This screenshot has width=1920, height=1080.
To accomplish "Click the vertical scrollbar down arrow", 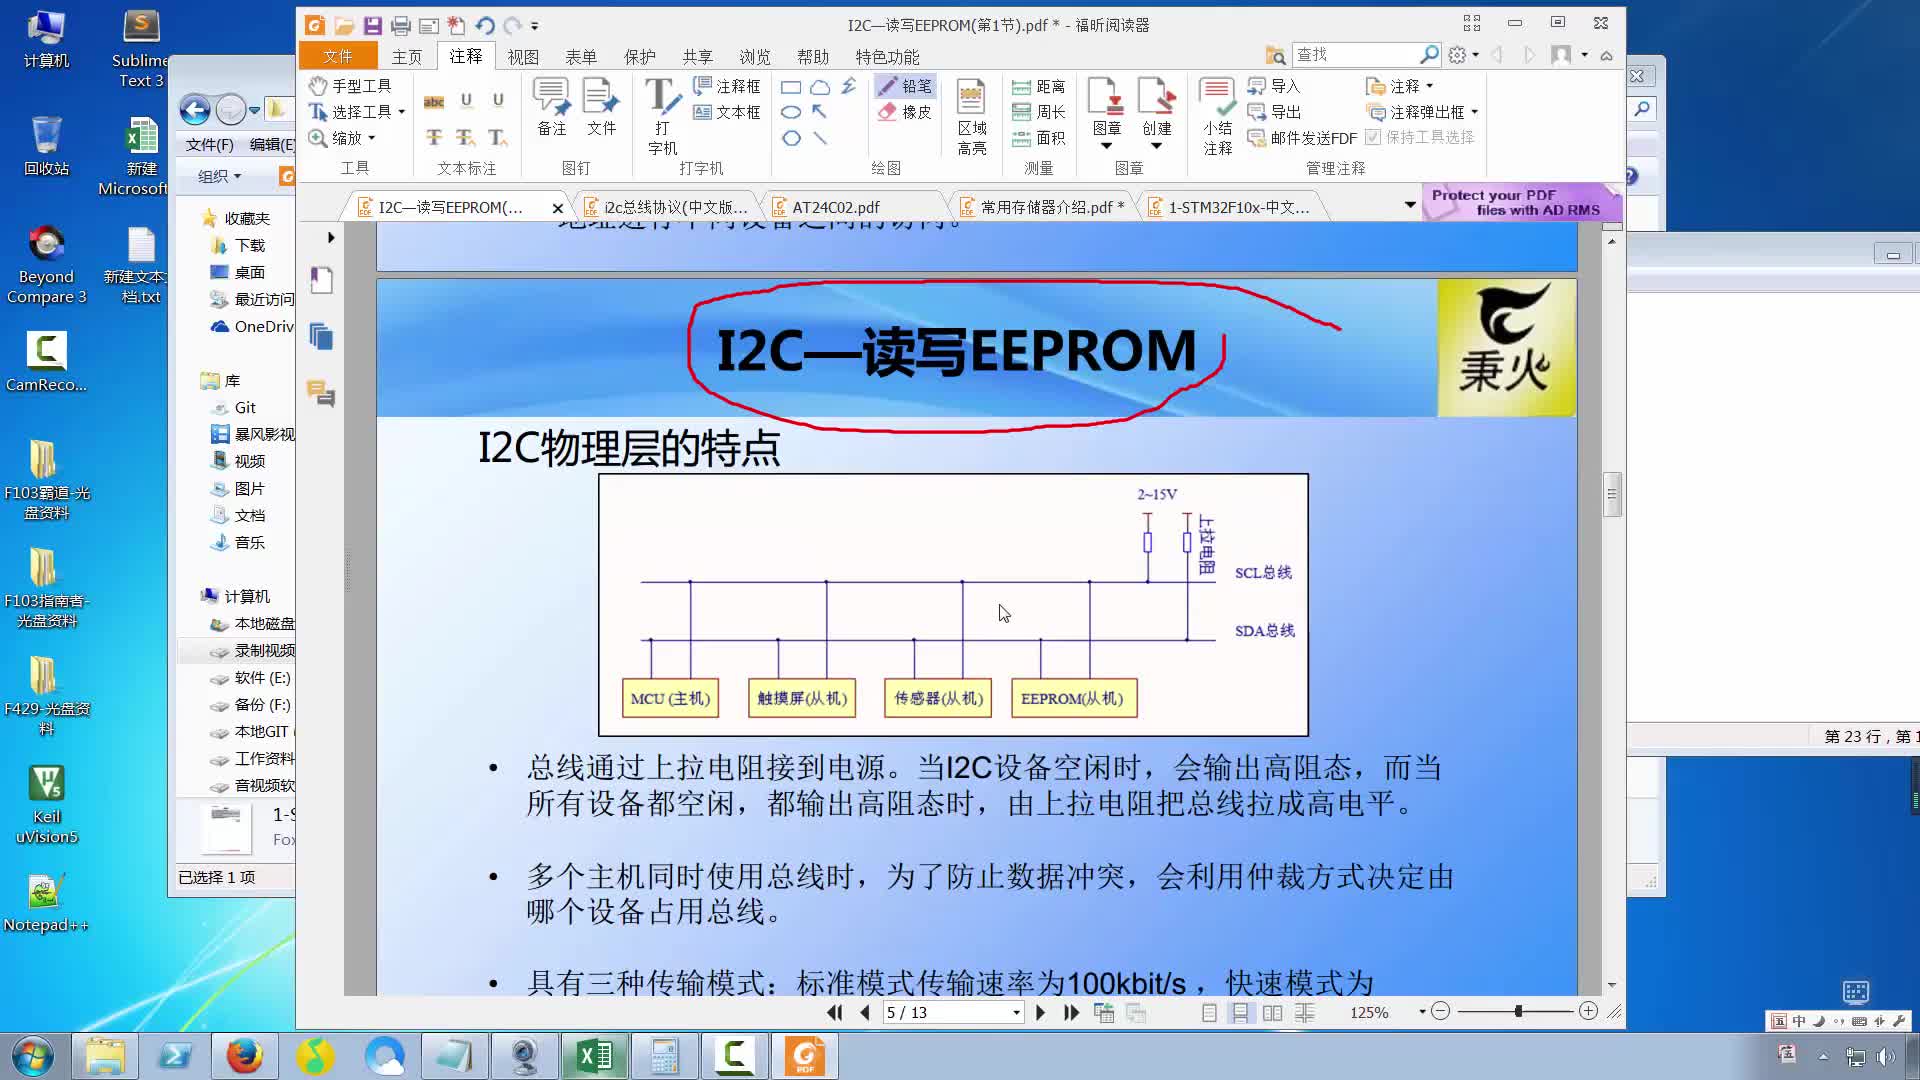I will (1611, 984).
